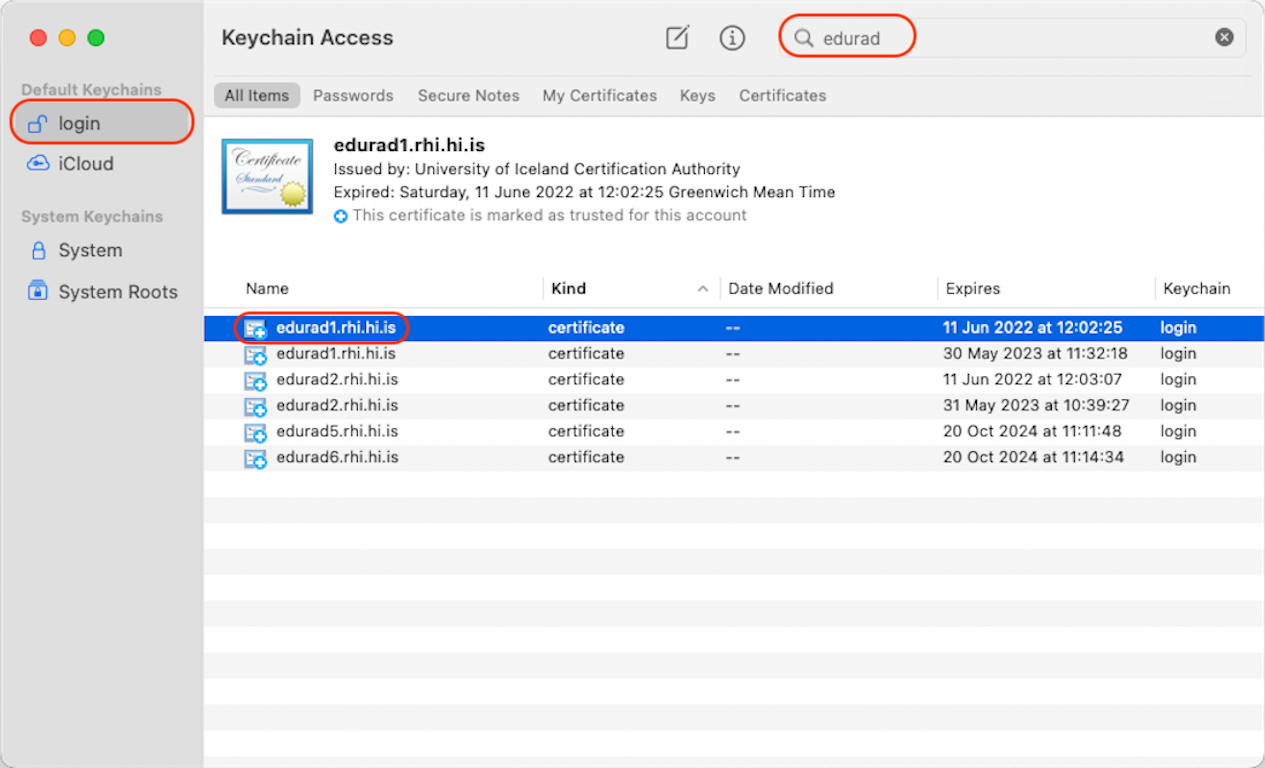Click the Expired Saturday 11 June 2022 text
Viewport: 1265px width, 768px height.
[x=584, y=193]
